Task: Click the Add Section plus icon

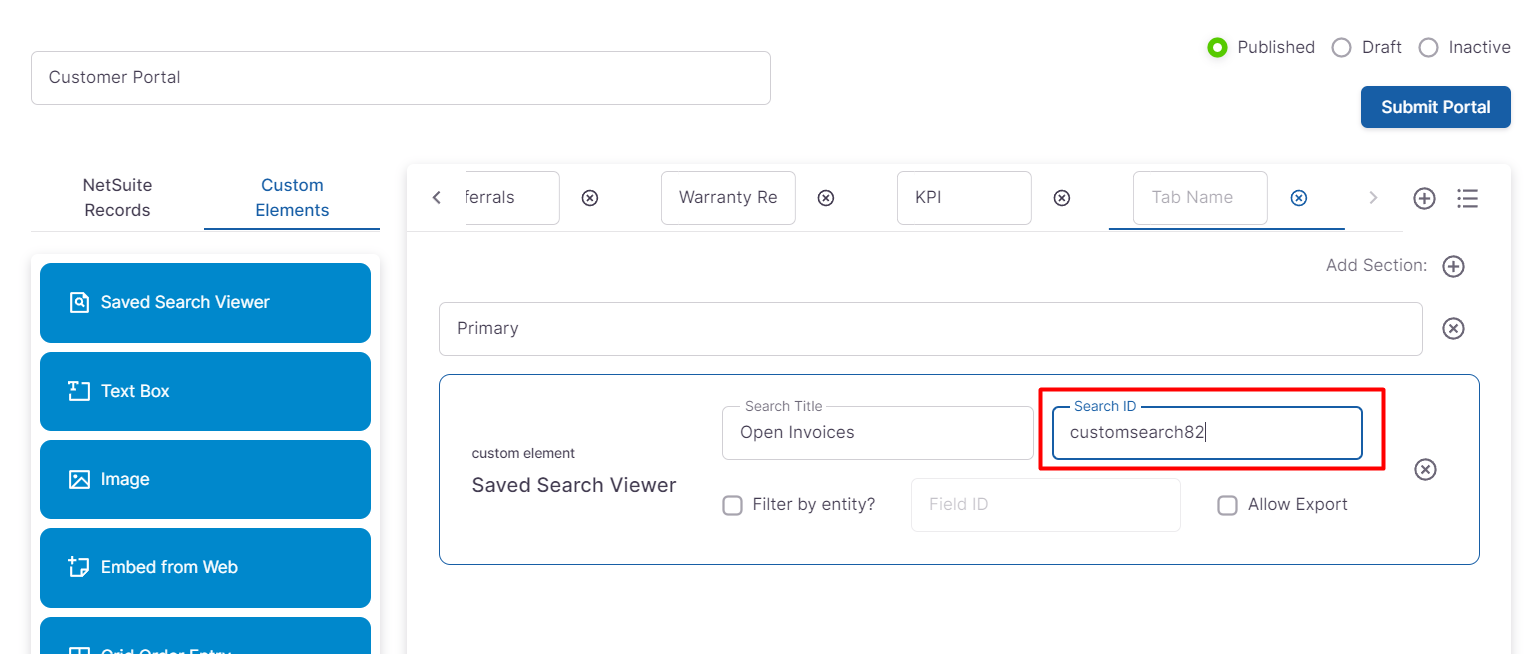Action: coord(1453,266)
